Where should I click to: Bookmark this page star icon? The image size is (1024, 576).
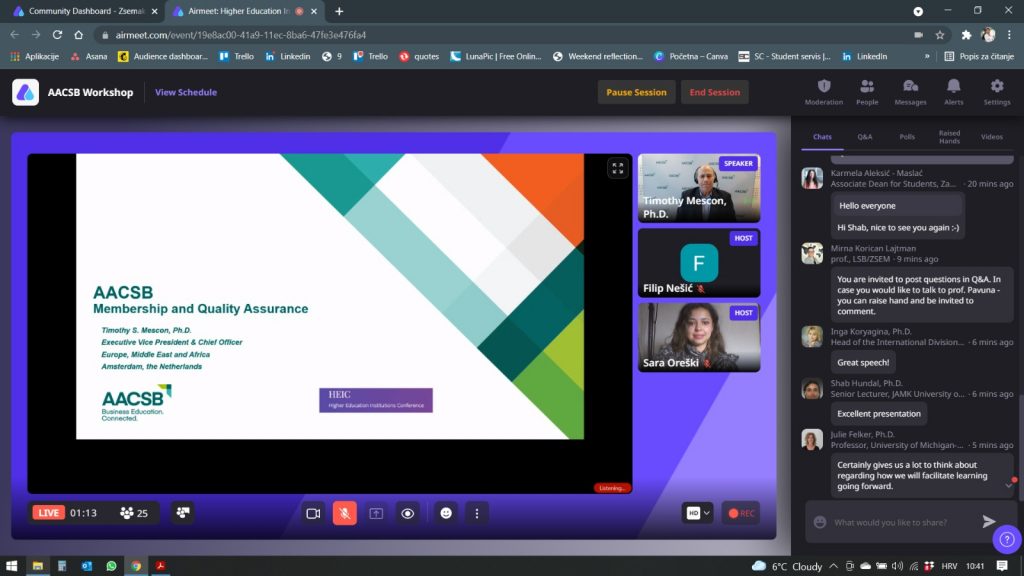(x=940, y=35)
